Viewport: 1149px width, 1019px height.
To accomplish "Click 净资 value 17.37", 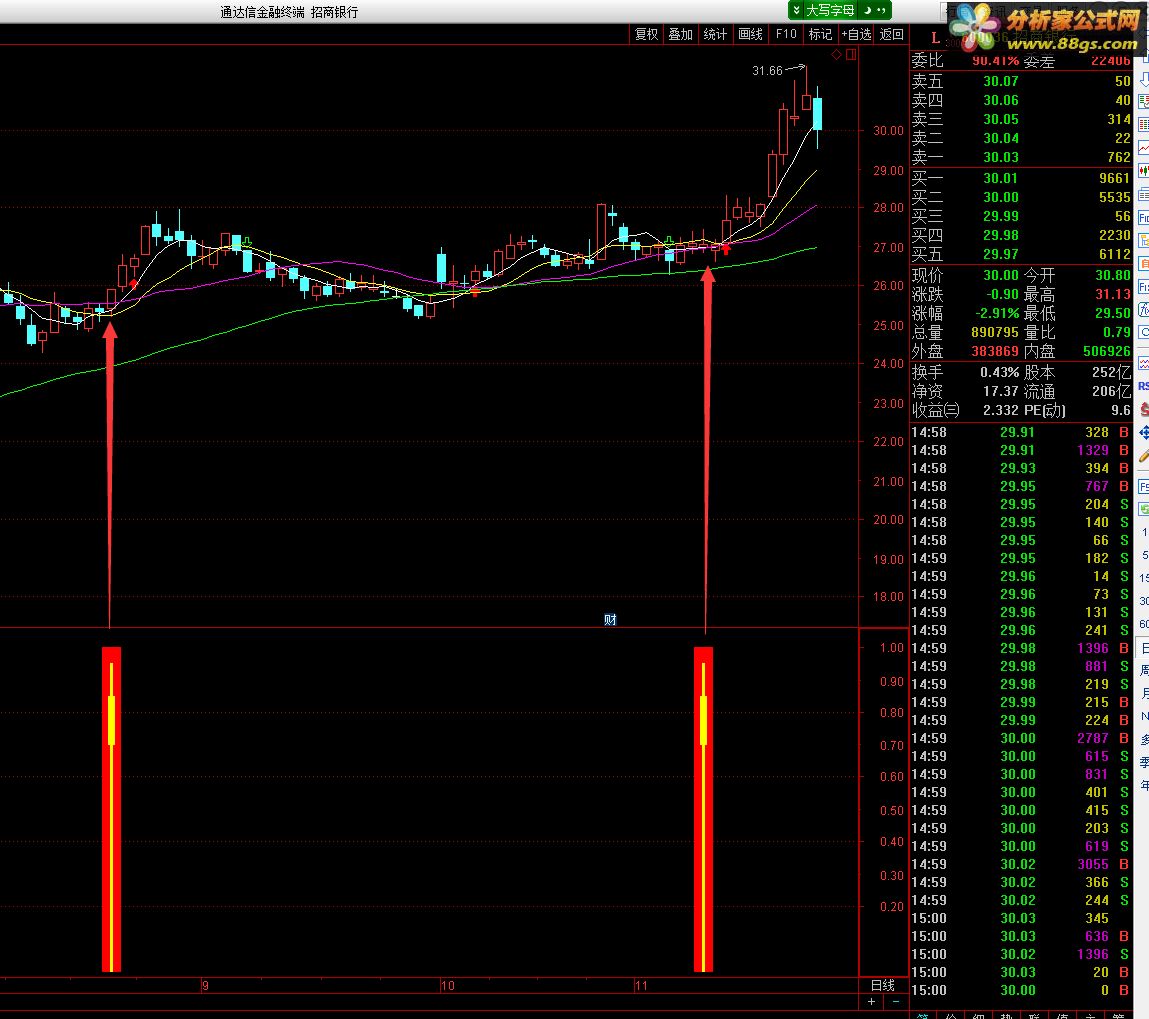I will (1001, 392).
